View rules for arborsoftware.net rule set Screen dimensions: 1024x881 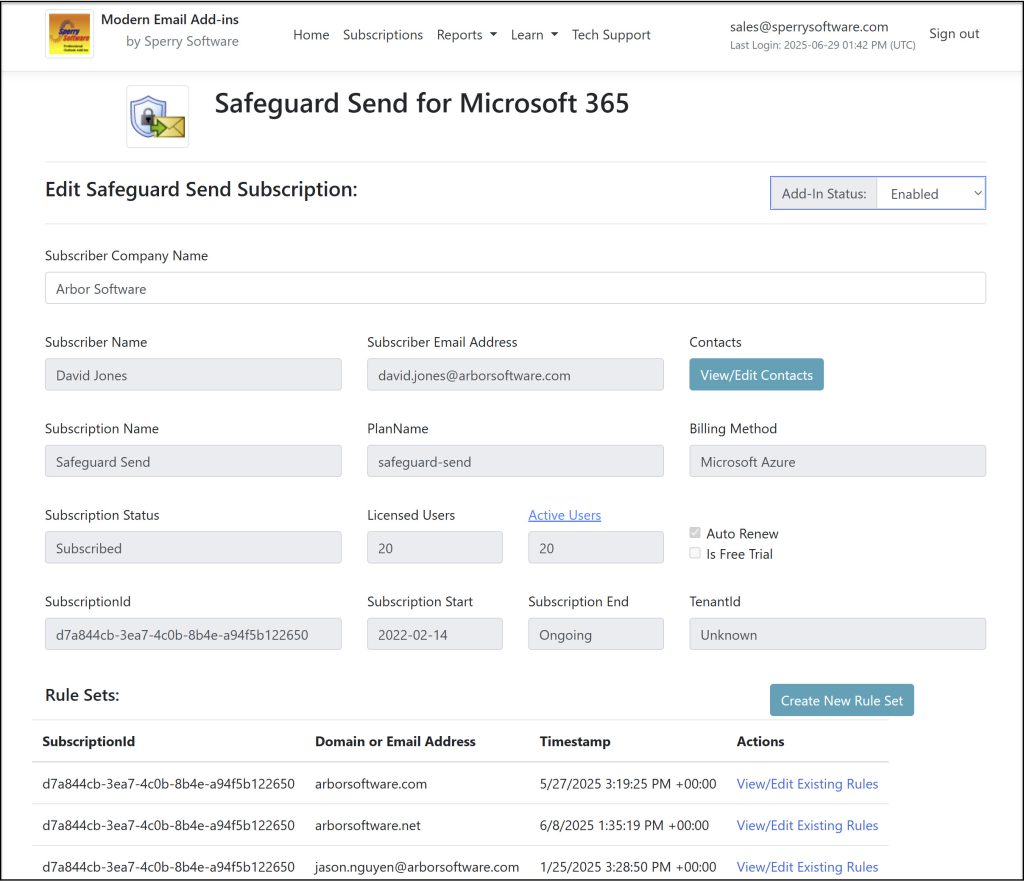click(x=807, y=825)
